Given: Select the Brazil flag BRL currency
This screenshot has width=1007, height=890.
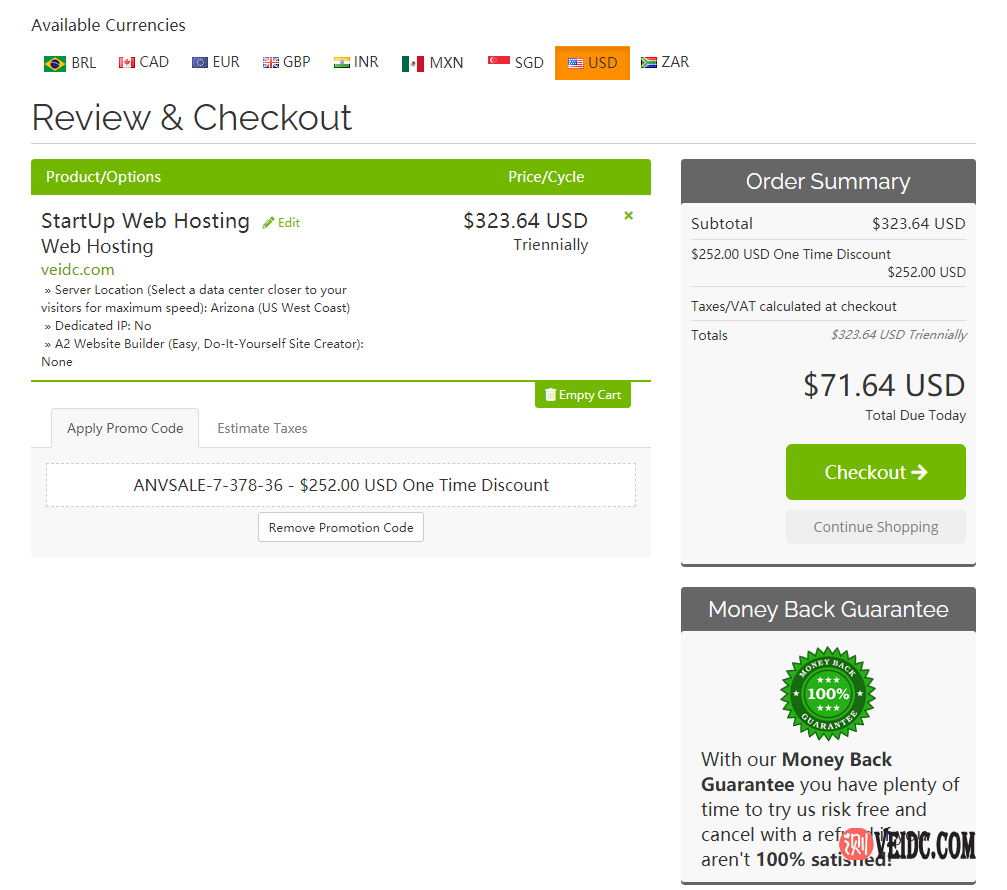Looking at the screenshot, I should coord(70,63).
